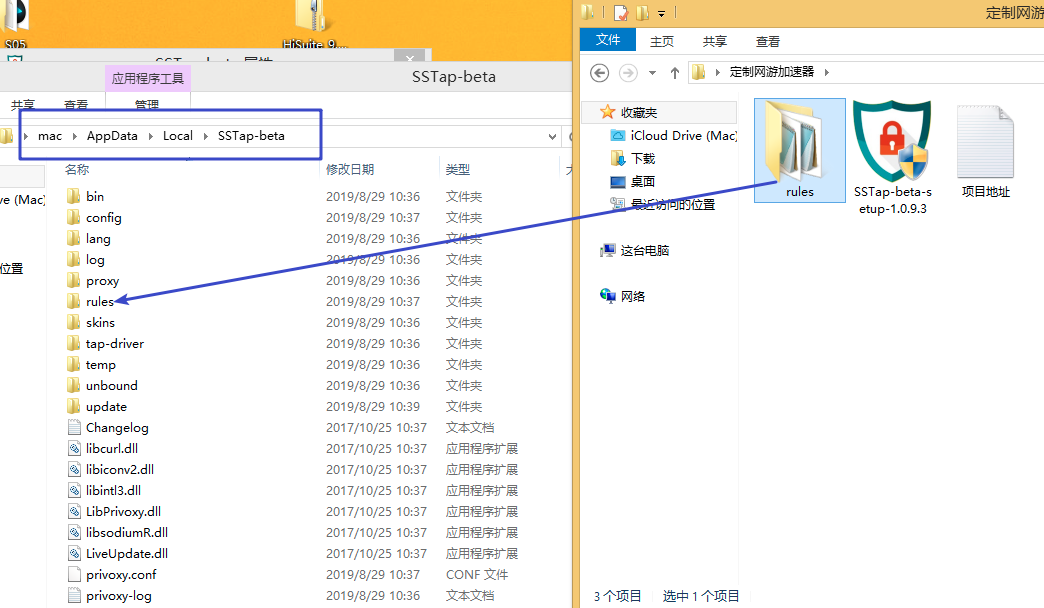Navigate to mac in the address bar
Image resolution: width=1044 pixels, height=608 pixels.
click(x=50, y=136)
